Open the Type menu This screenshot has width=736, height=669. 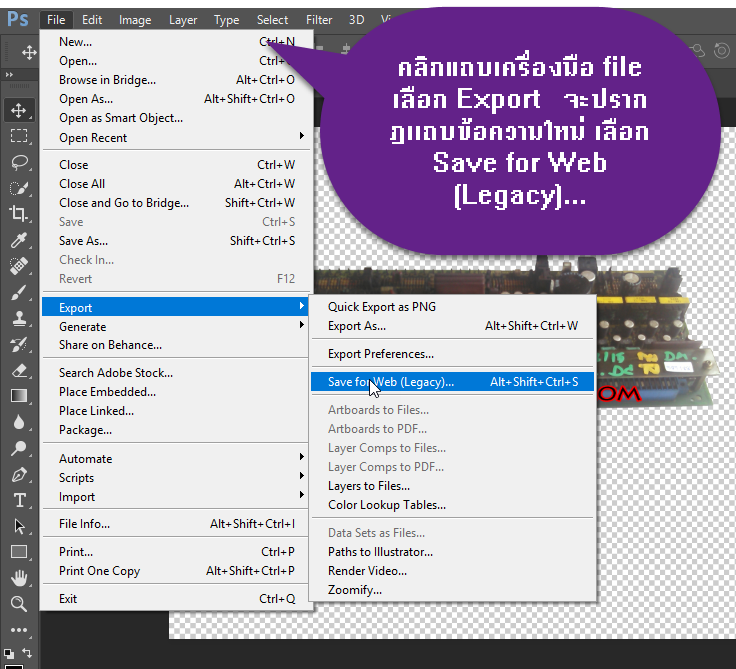pos(226,20)
